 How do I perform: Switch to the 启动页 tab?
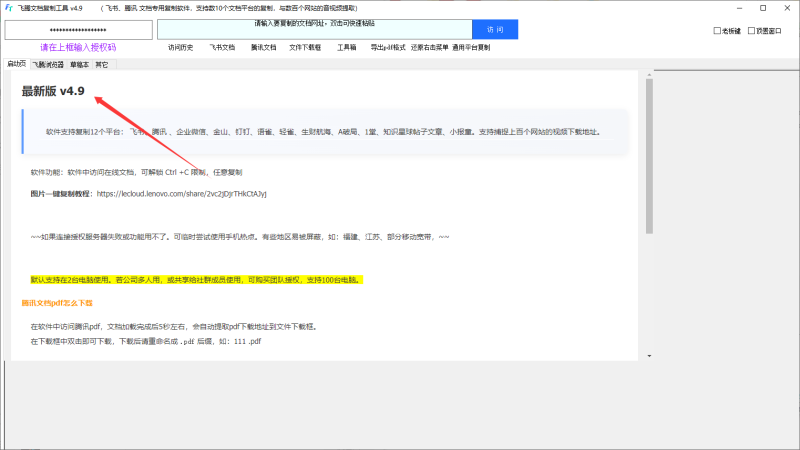tap(16, 64)
